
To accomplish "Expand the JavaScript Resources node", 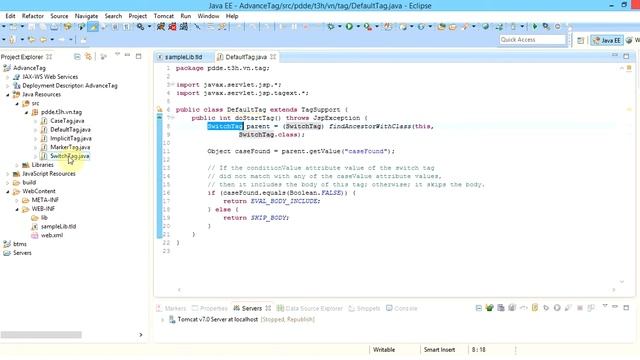I will 7,174.
